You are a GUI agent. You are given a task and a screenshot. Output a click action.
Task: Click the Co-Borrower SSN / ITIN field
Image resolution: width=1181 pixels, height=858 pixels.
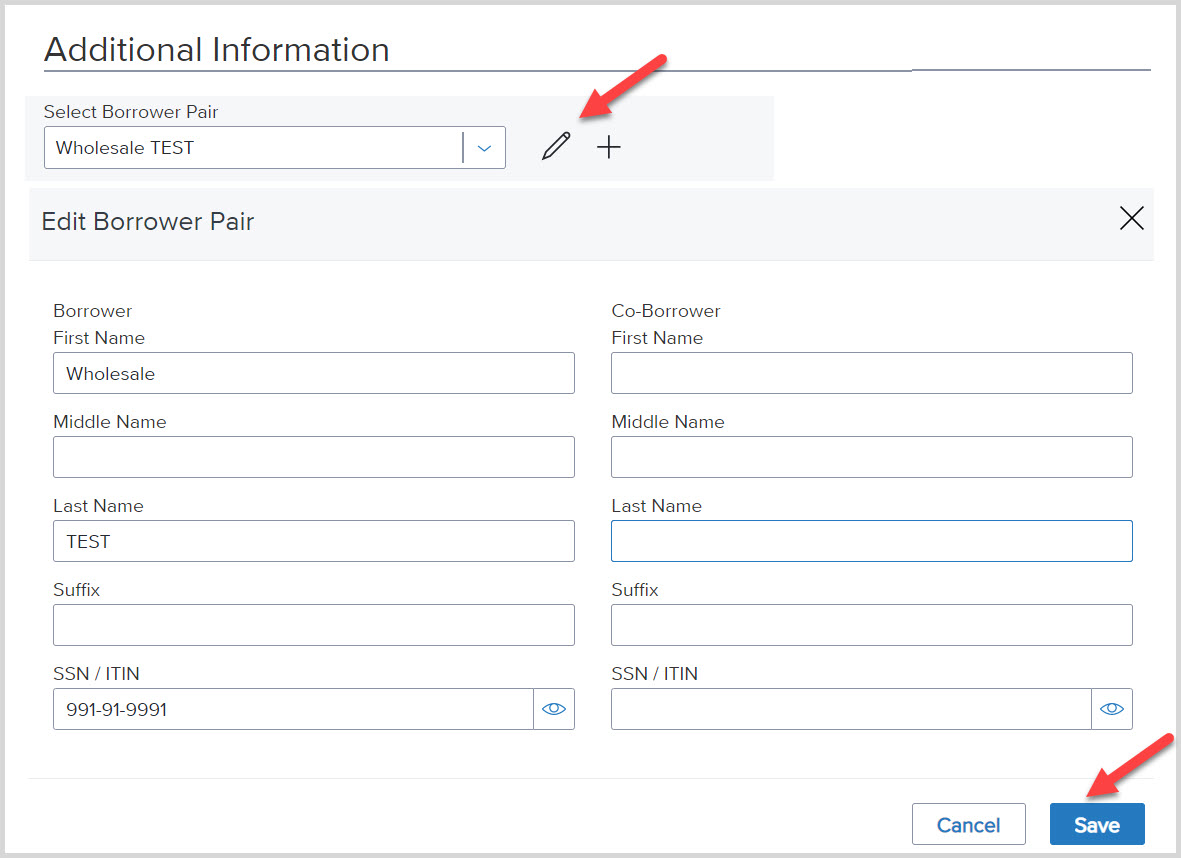[x=850, y=709]
